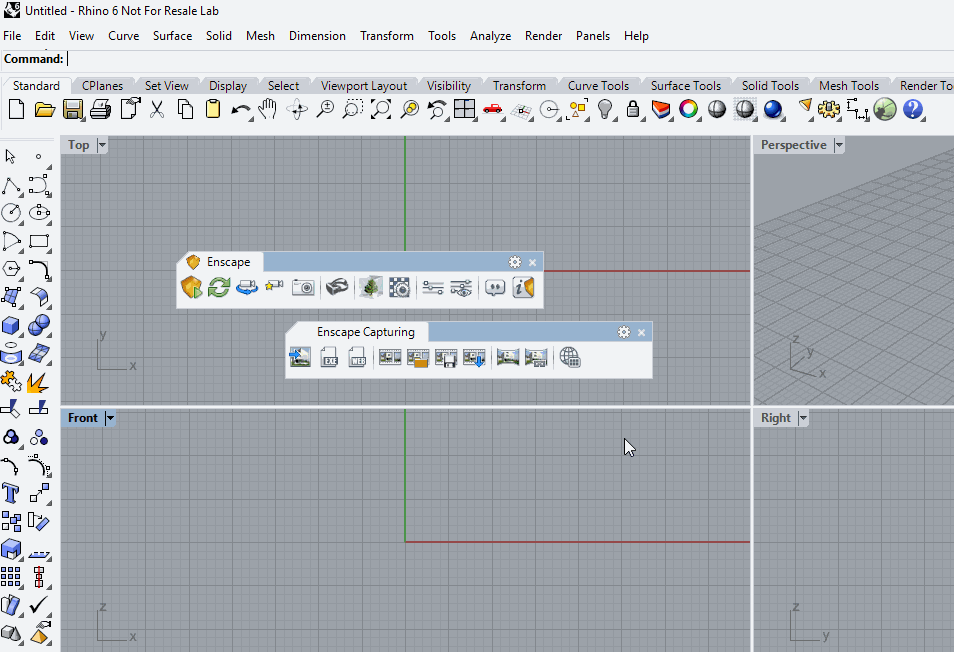Export Web standalone from Enscape Capturing
This screenshot has height=652, width=954.
[x=358, y=358]
